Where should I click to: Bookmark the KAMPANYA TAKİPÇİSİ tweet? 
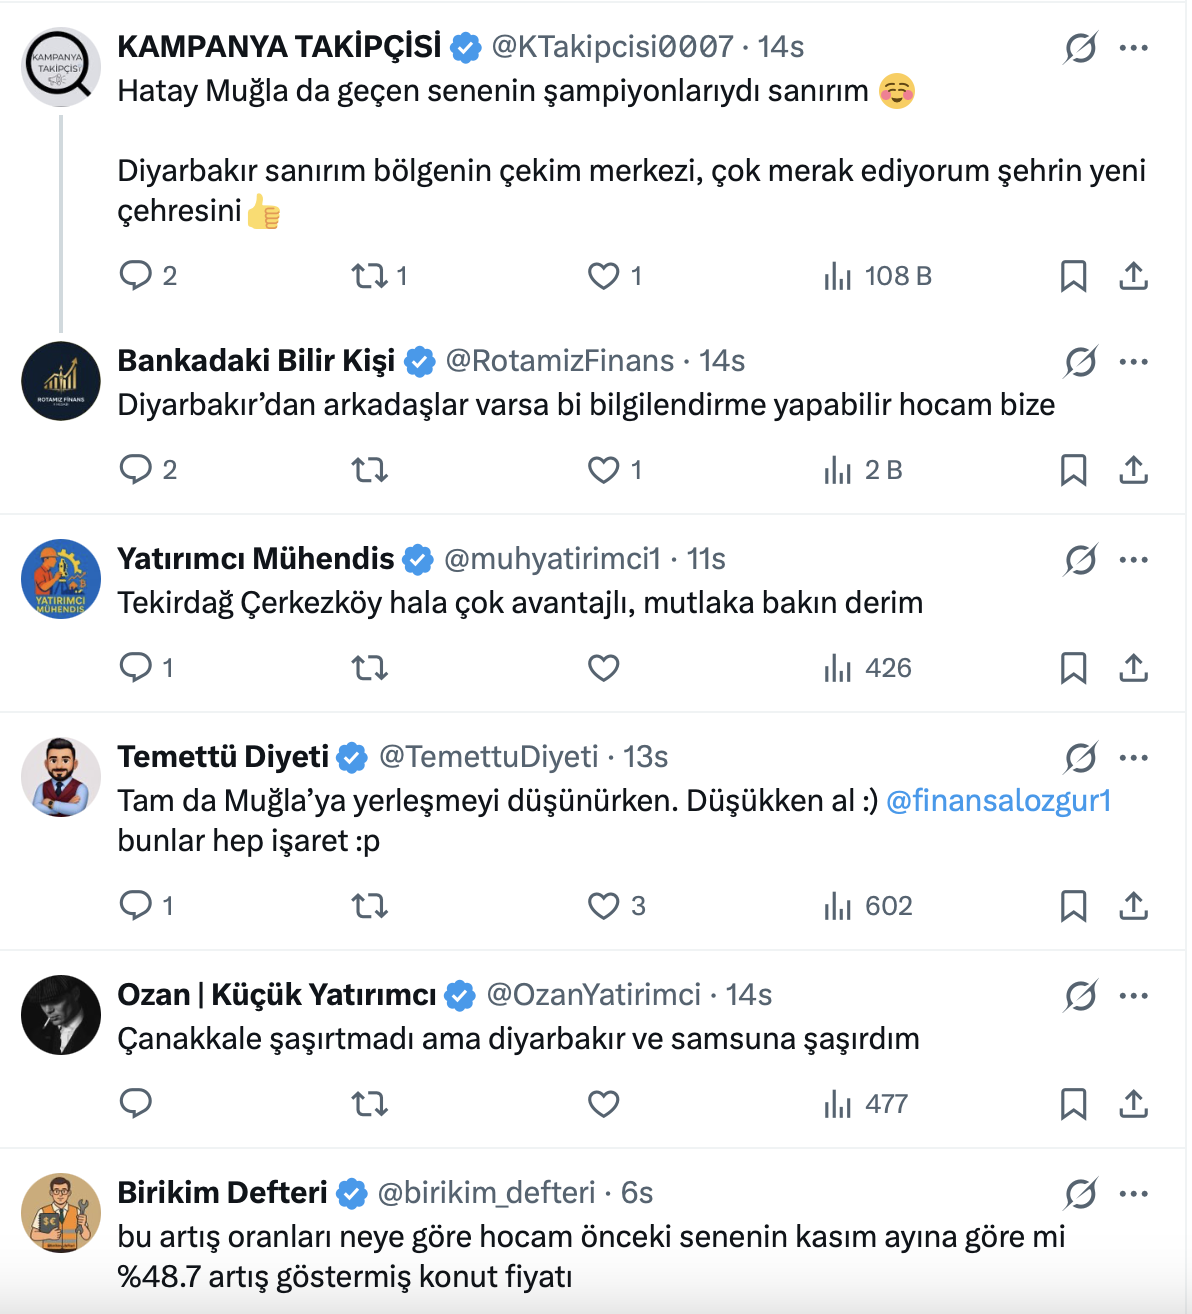click(1073, 275)
